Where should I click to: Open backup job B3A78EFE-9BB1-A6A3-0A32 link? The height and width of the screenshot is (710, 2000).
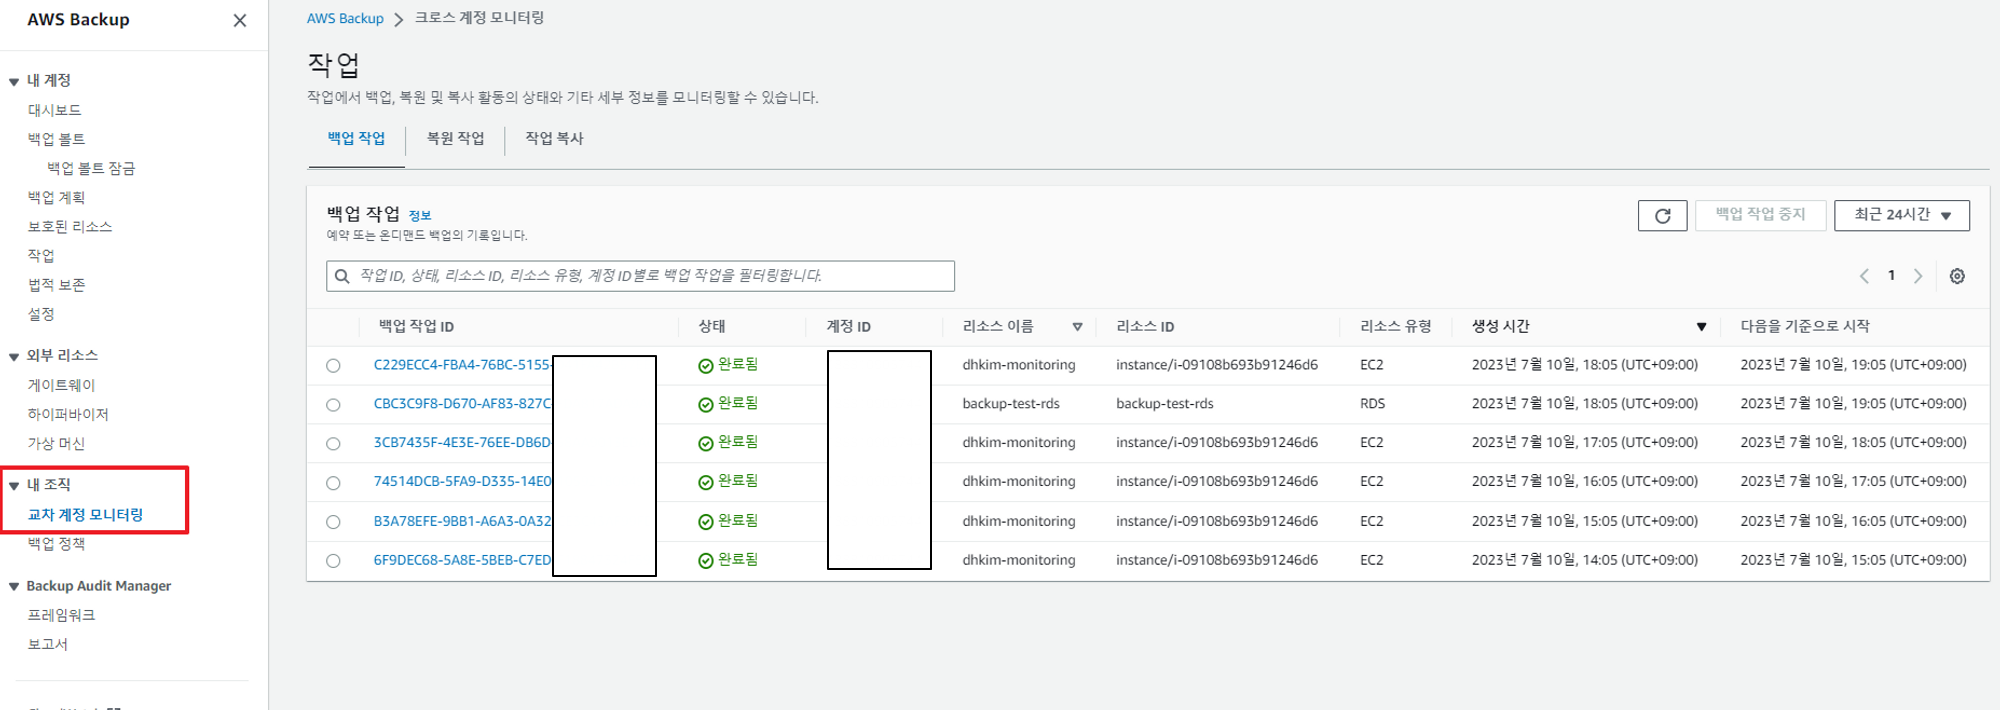click(462, 521)
